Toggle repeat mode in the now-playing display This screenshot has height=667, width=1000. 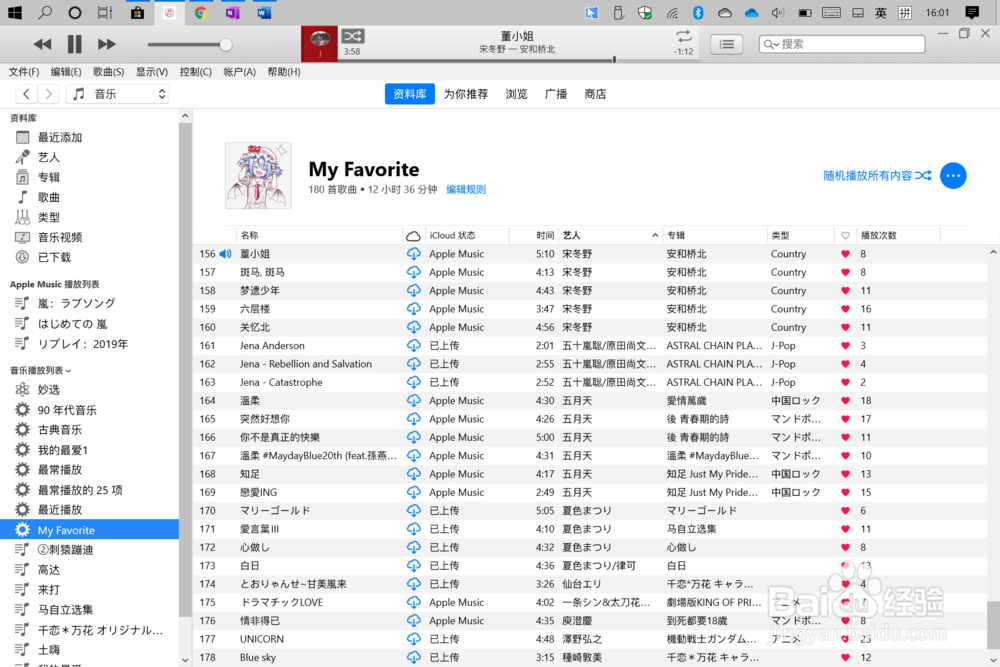pos(684,36)
